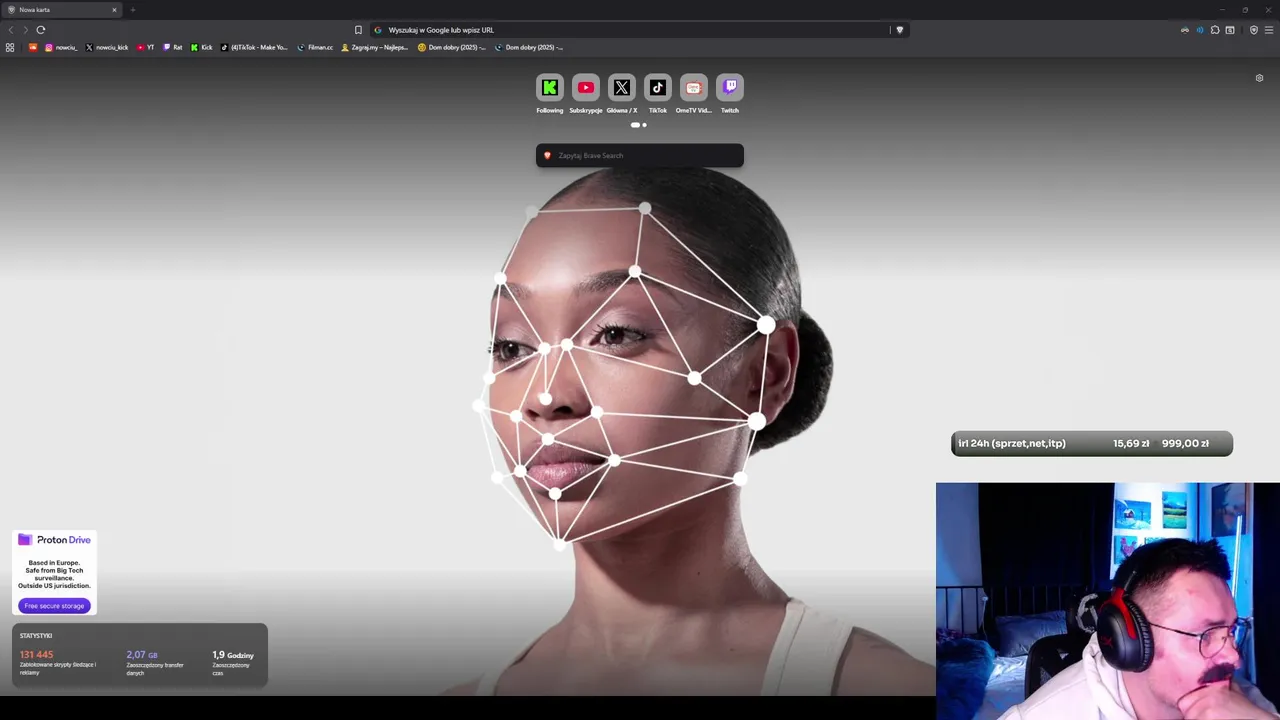Select the Nowa karta tab
Viewport: 1280px width, 720px height.
point(60,10)
